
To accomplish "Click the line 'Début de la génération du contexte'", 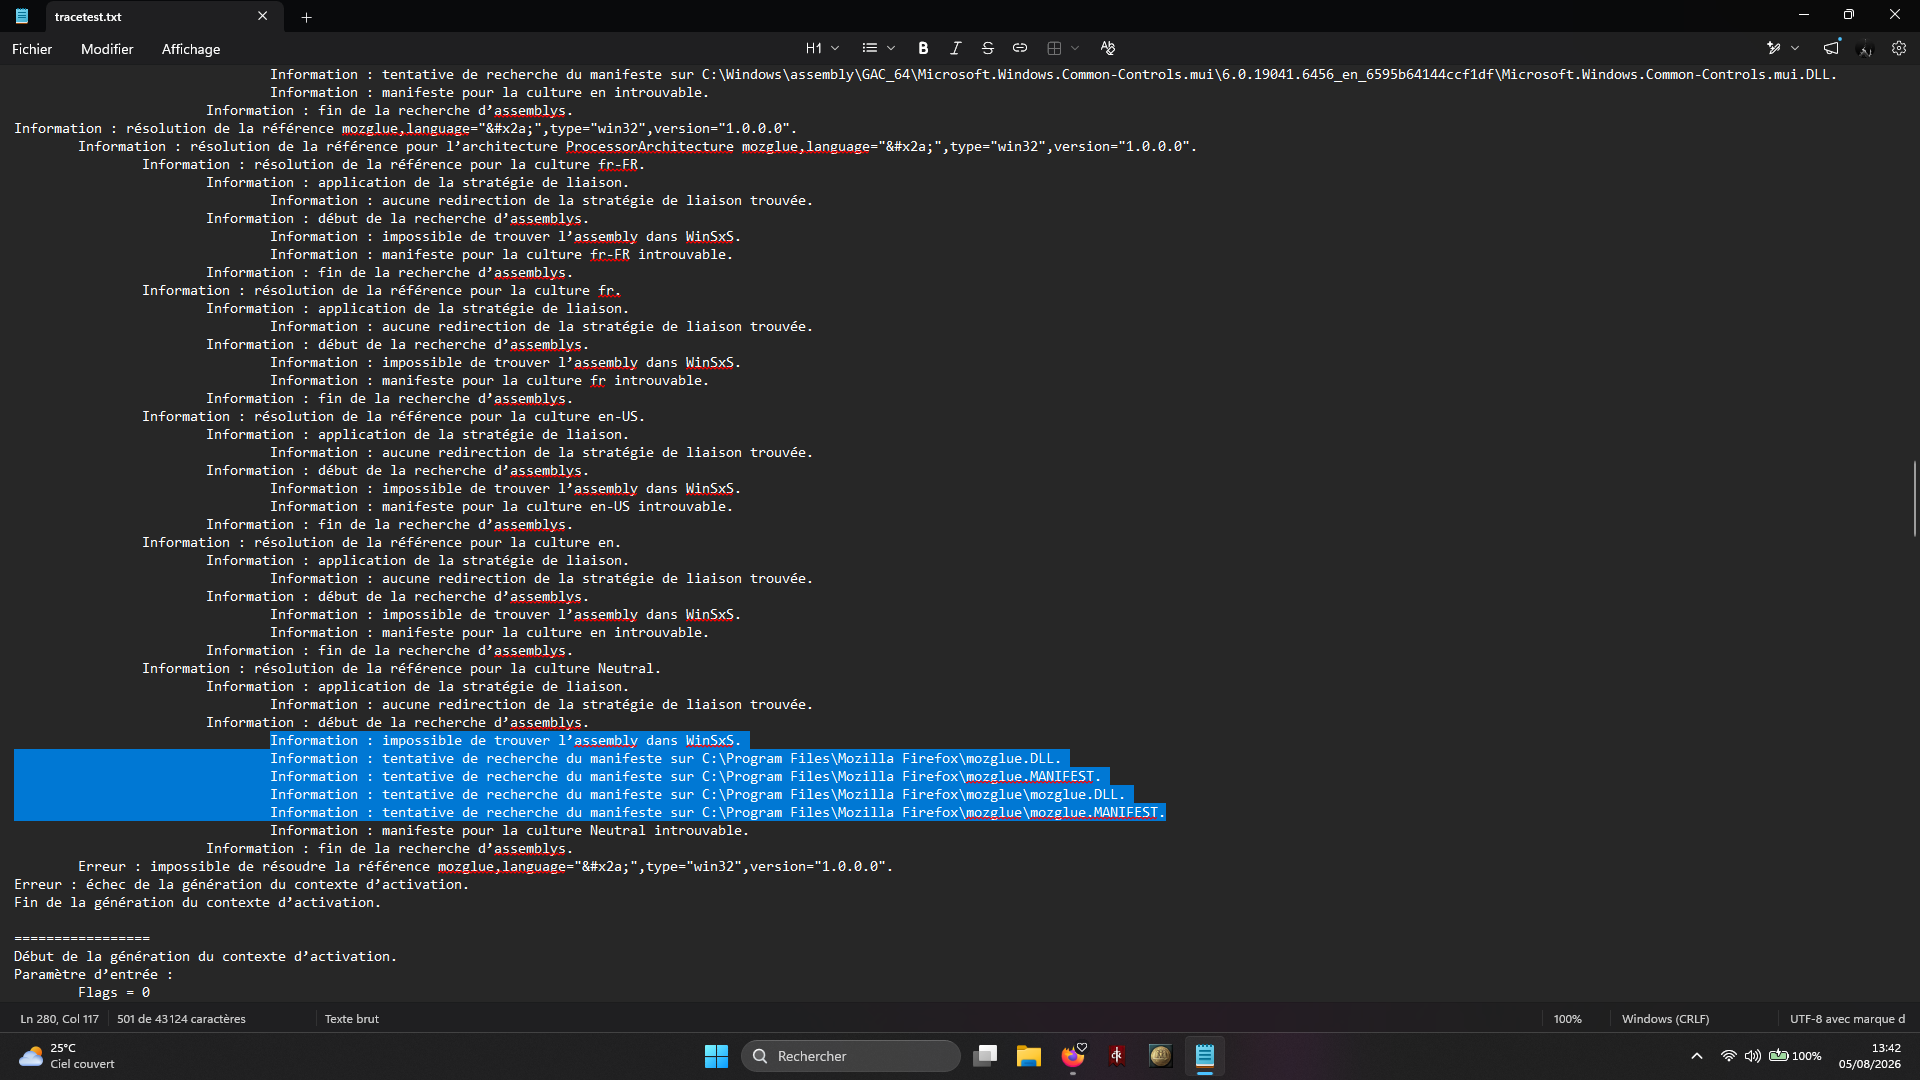I will click(x=205, y=957).
